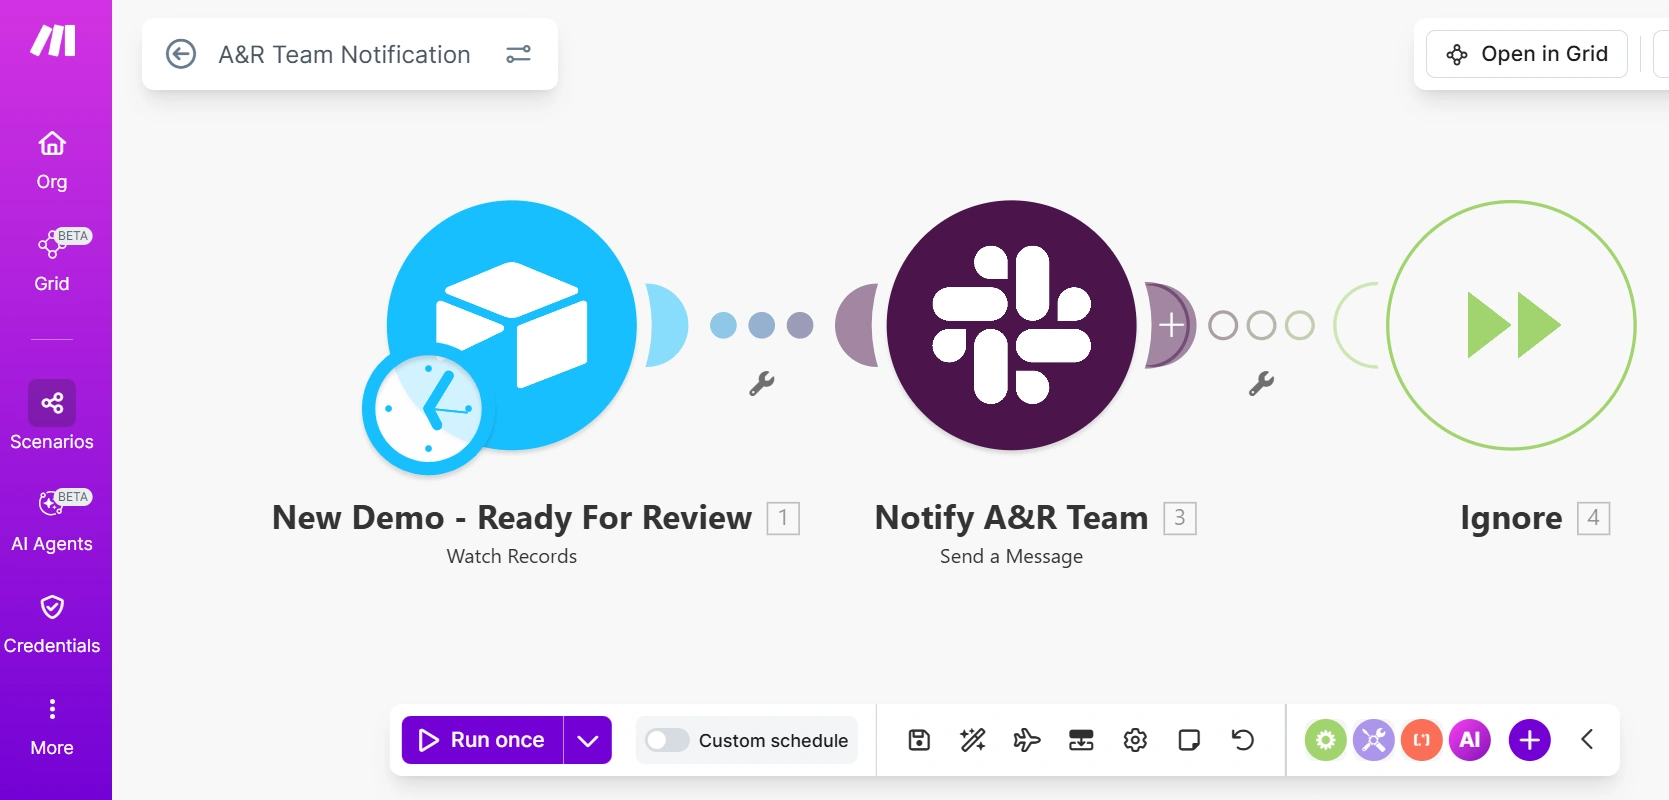Open the Grid beta view from sidebar
1669x800 pixels.
pos(52,260)
